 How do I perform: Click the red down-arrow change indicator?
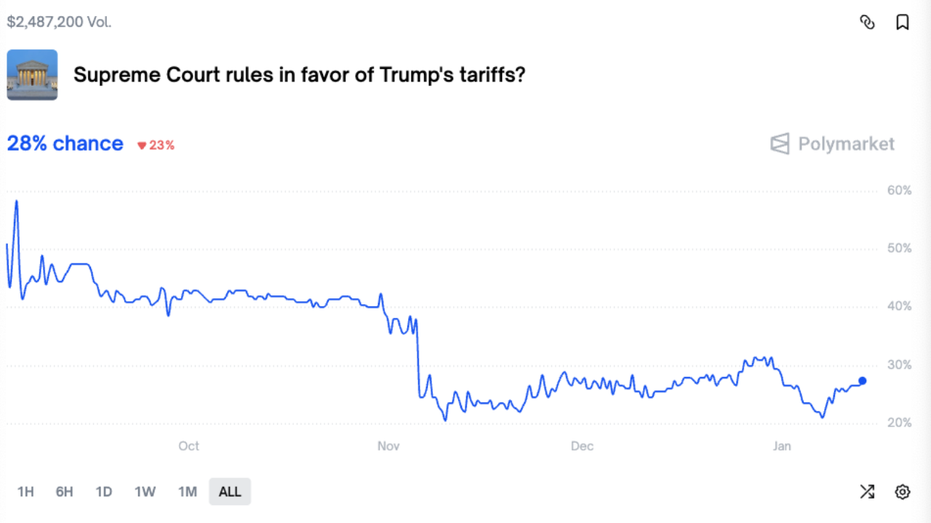[142, 146]
